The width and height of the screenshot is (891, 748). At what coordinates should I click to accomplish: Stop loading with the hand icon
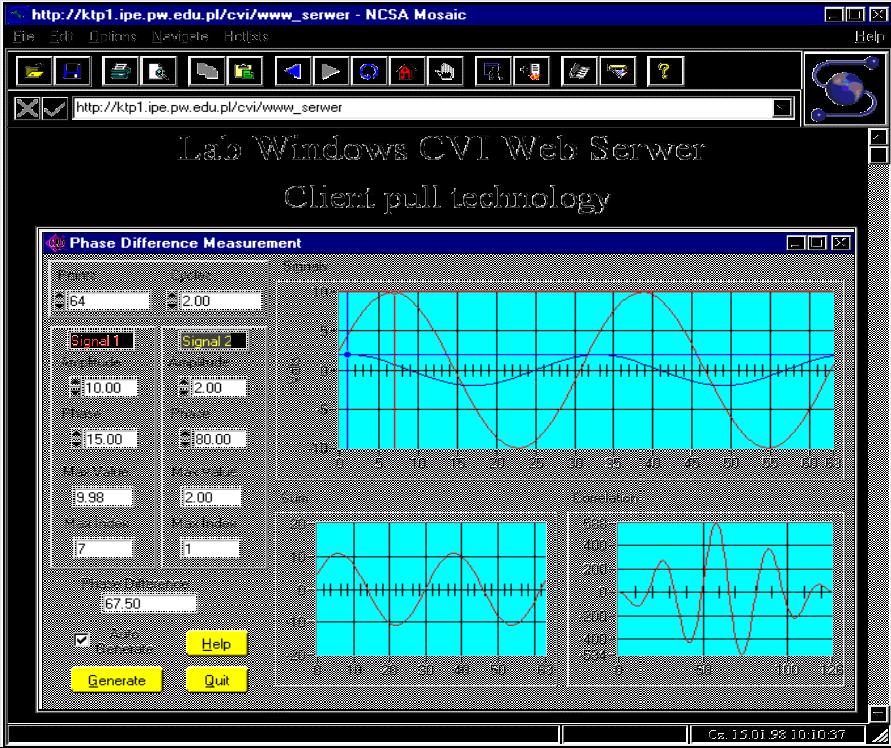[x=445, y=72]
